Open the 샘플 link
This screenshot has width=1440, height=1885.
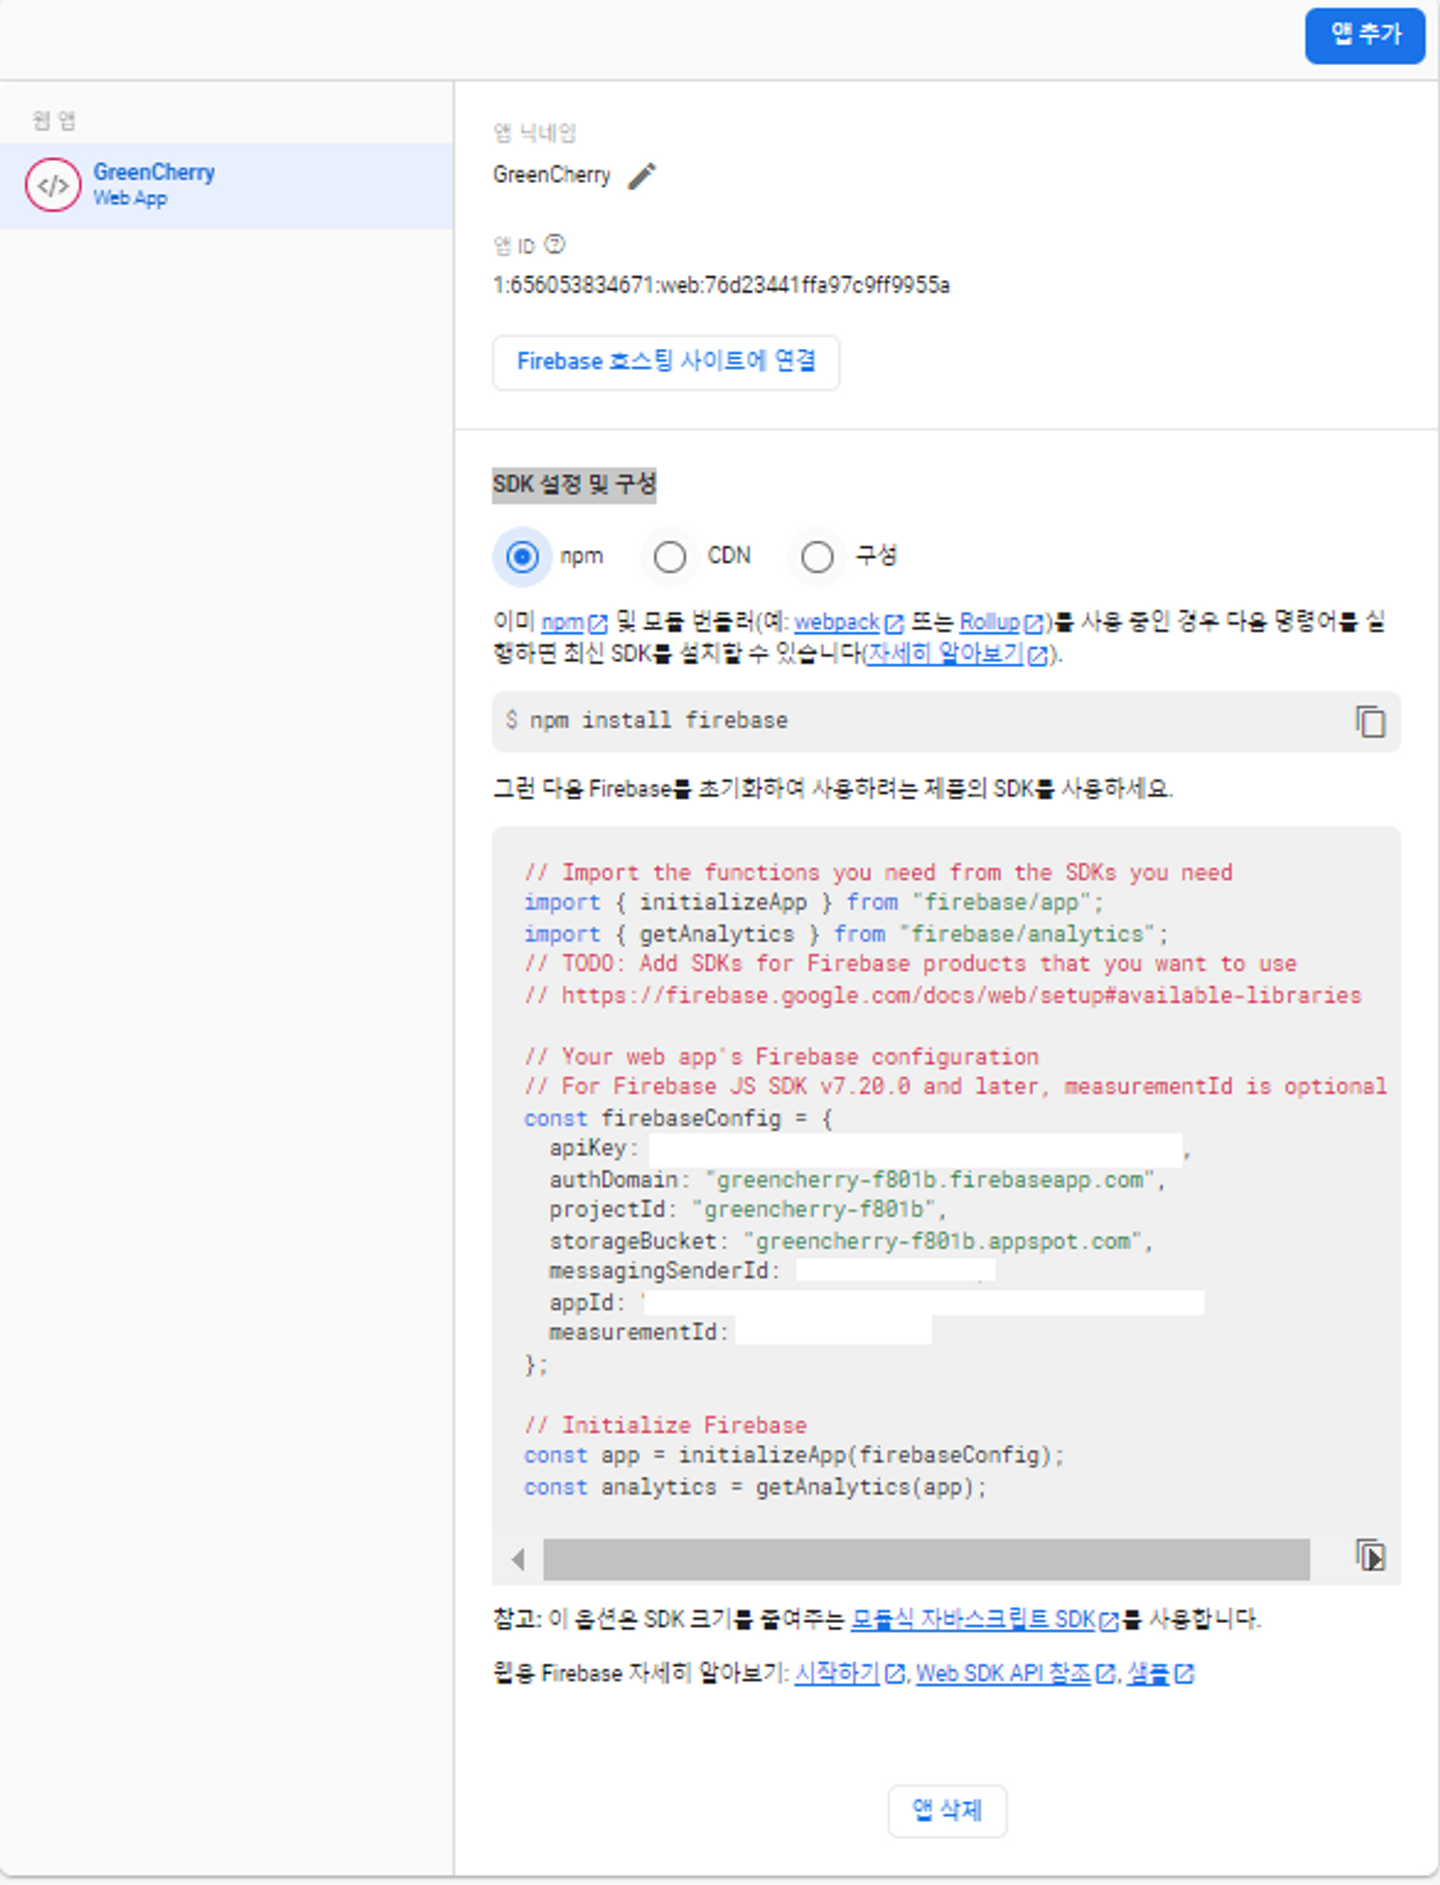pyautogui.click(x=1149, y=1673)
